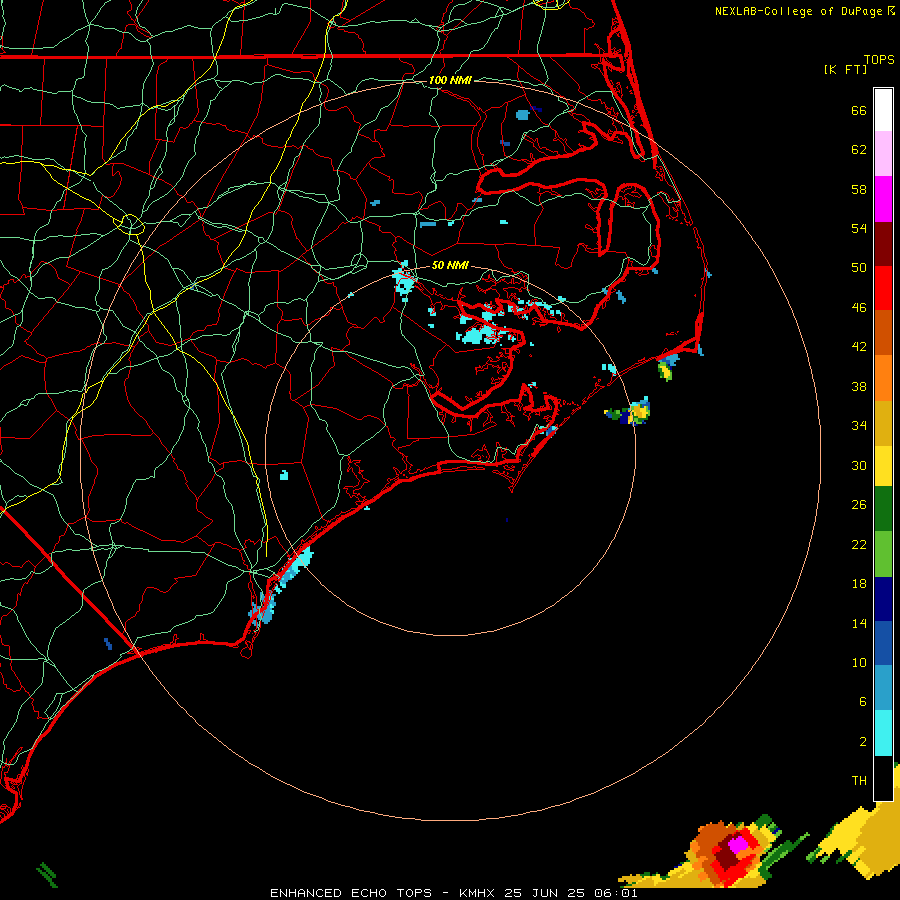This screenshot has width=900, height=900.
Task: Click the TOPS legend title
Action: [x=879, y=59]
